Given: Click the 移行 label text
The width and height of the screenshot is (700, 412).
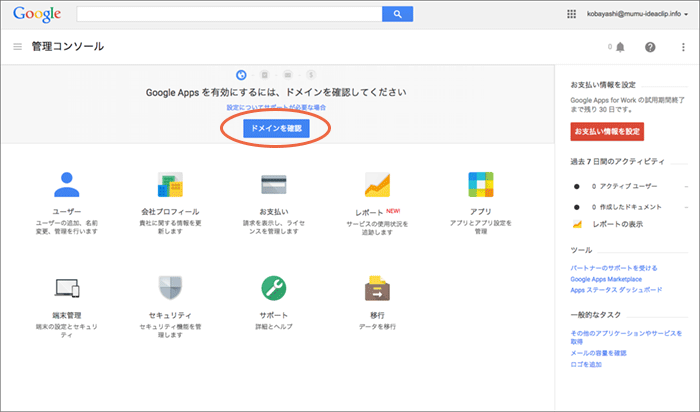Looking at the screenshot, I should [377, 315].
